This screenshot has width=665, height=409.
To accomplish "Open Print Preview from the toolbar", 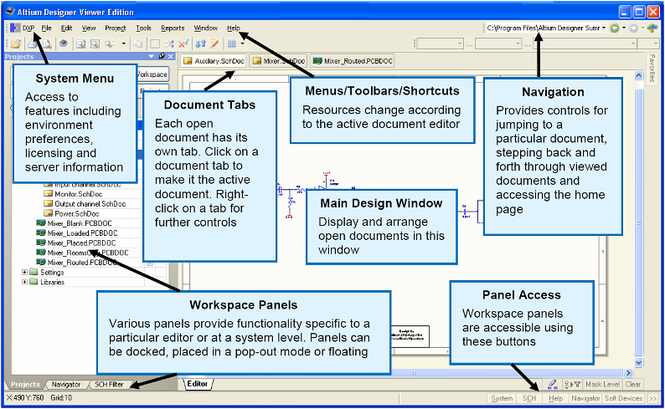I will coord(46,43).
